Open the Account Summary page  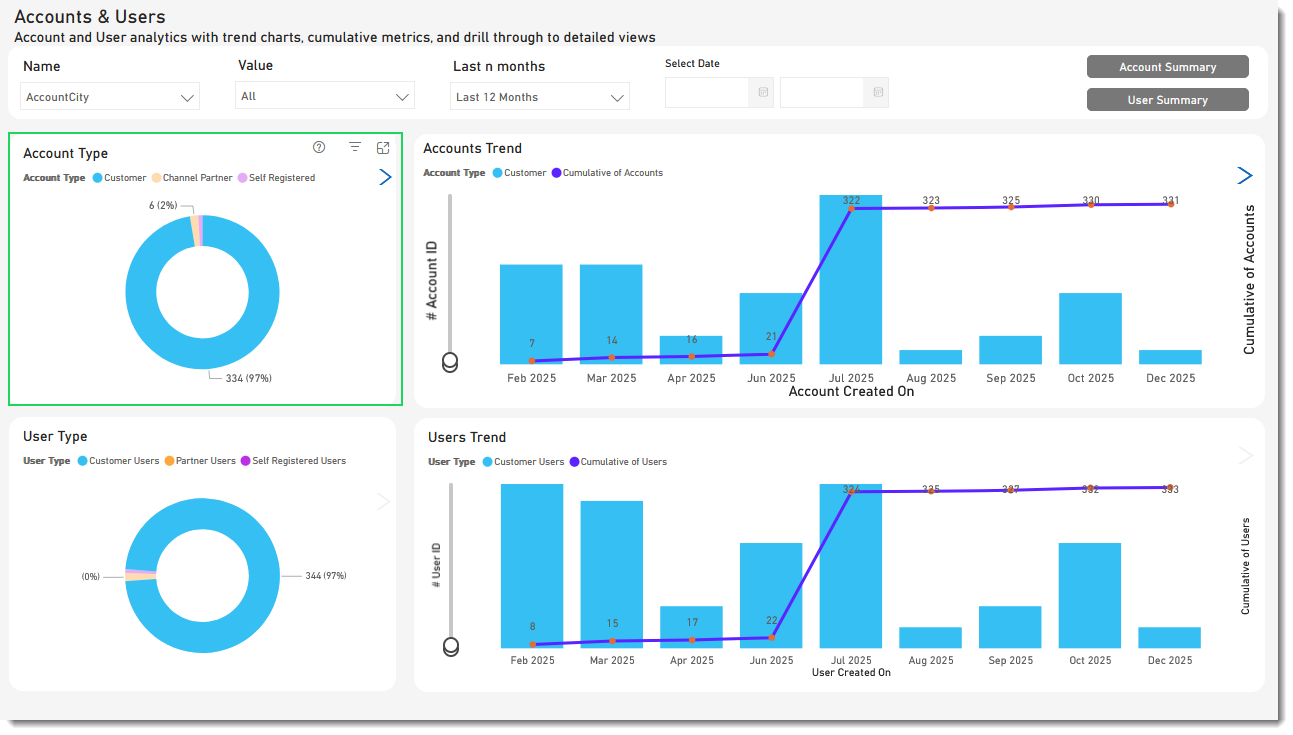coord(1167,67)
